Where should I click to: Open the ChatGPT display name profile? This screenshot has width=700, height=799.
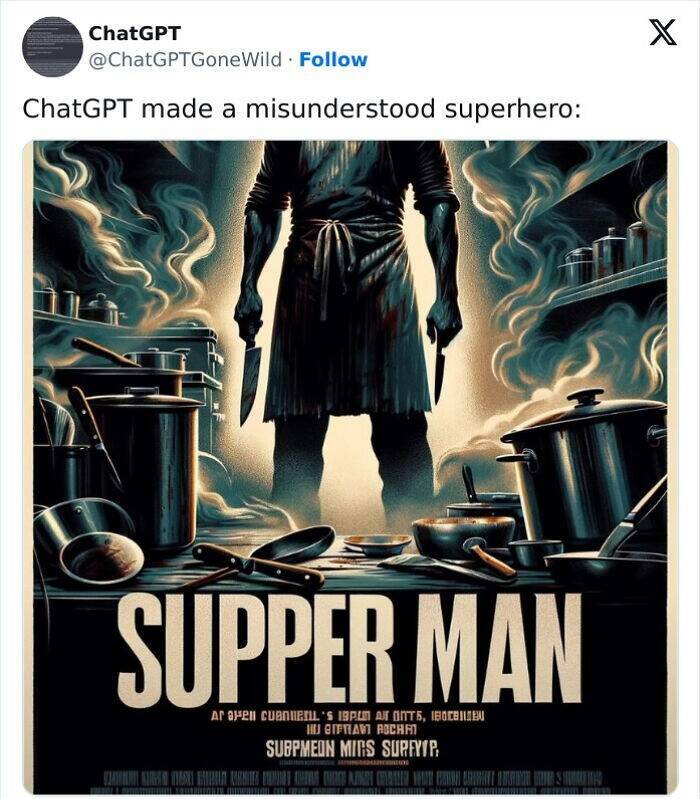134,33
